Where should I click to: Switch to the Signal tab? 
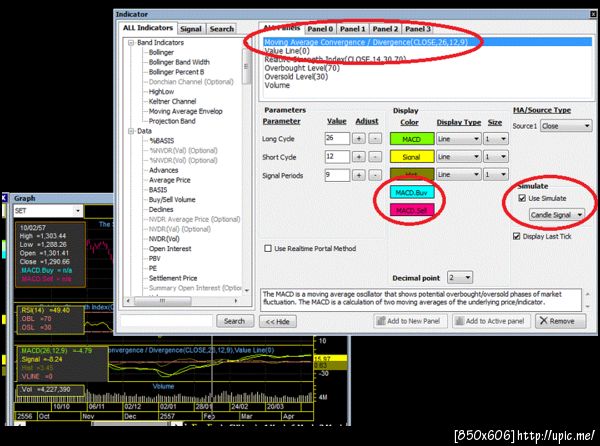(x=191, y=29)
